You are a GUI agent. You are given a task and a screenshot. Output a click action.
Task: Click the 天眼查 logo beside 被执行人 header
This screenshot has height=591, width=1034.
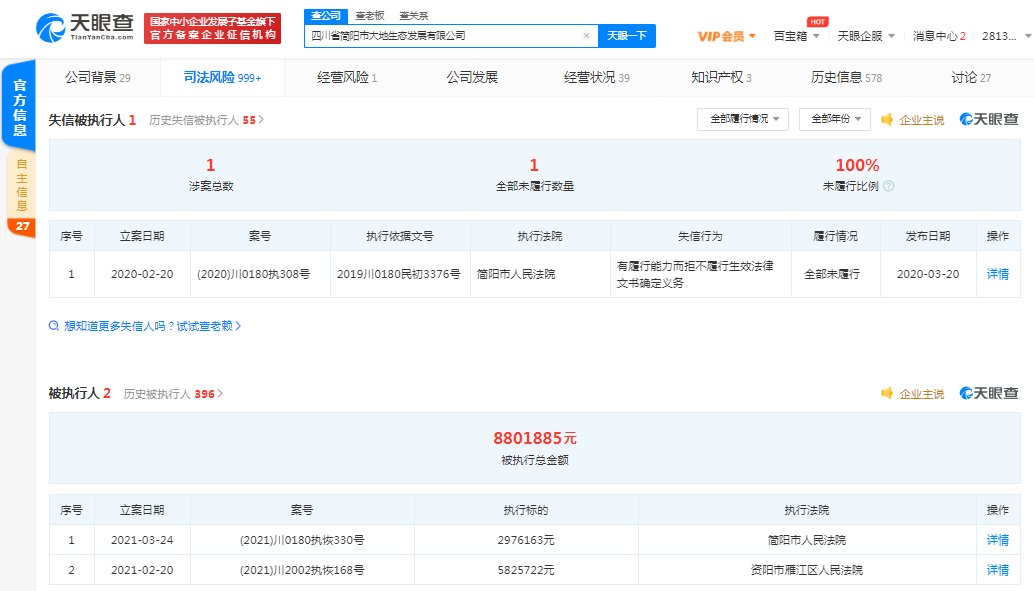point(988,393)
